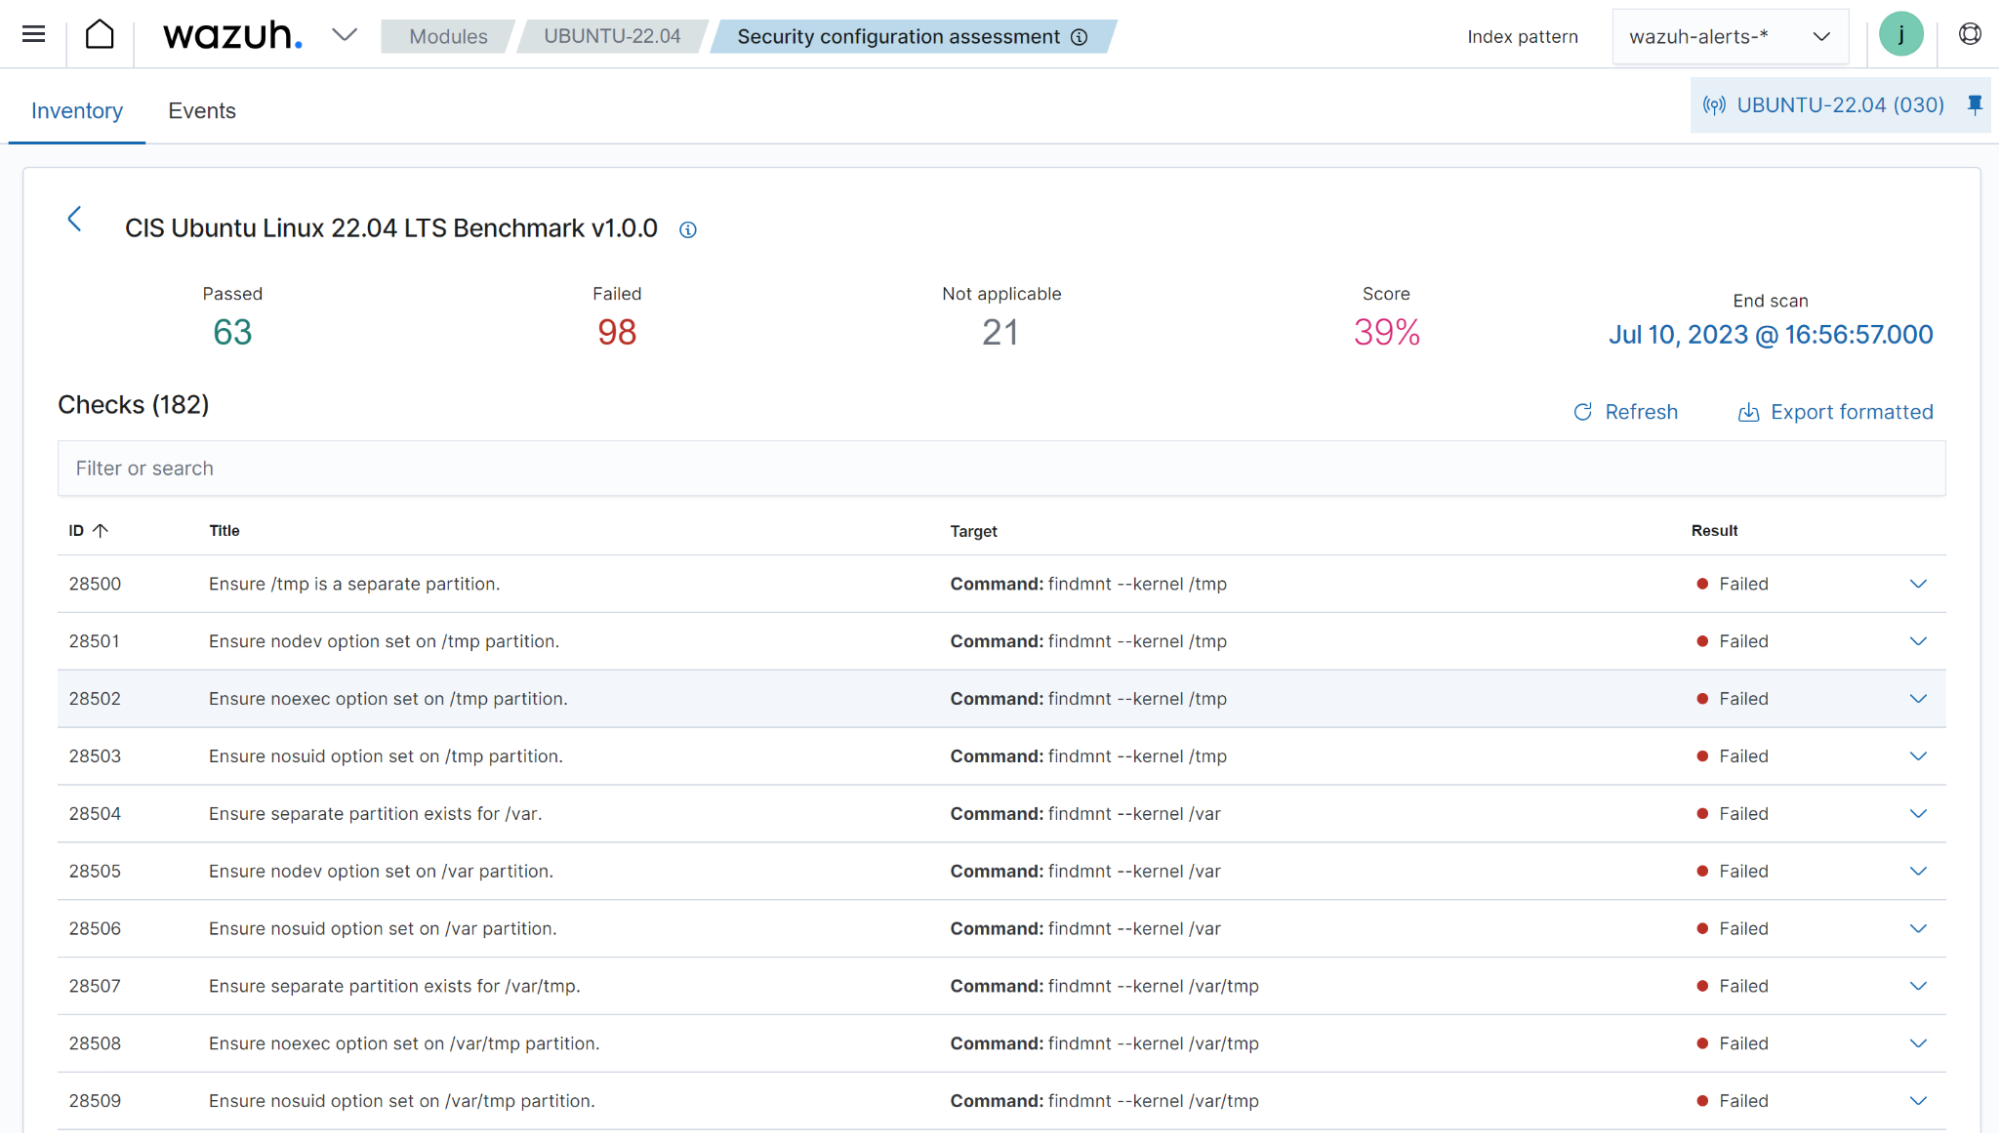Open the benchmark info icon
Screen dimensions: 1999x1134
coord(688,230)
